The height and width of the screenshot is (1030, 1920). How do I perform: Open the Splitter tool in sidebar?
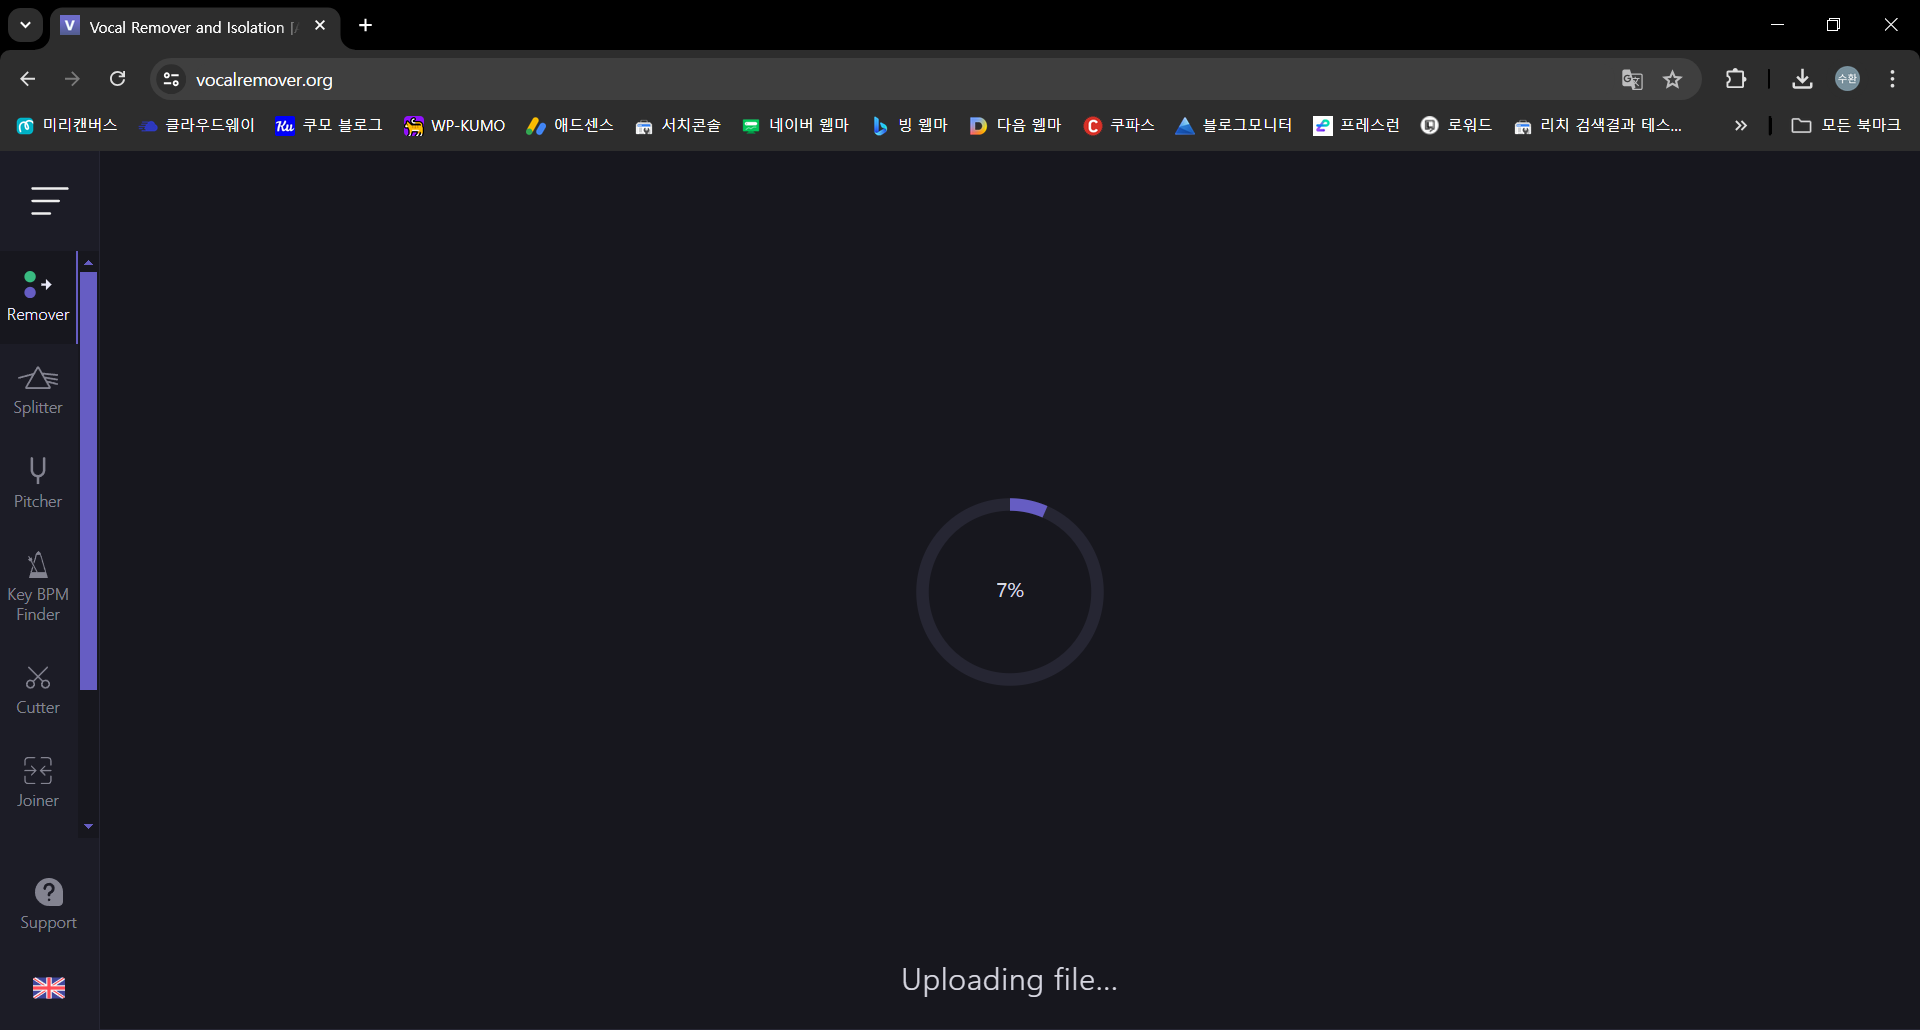click(38, 391)
